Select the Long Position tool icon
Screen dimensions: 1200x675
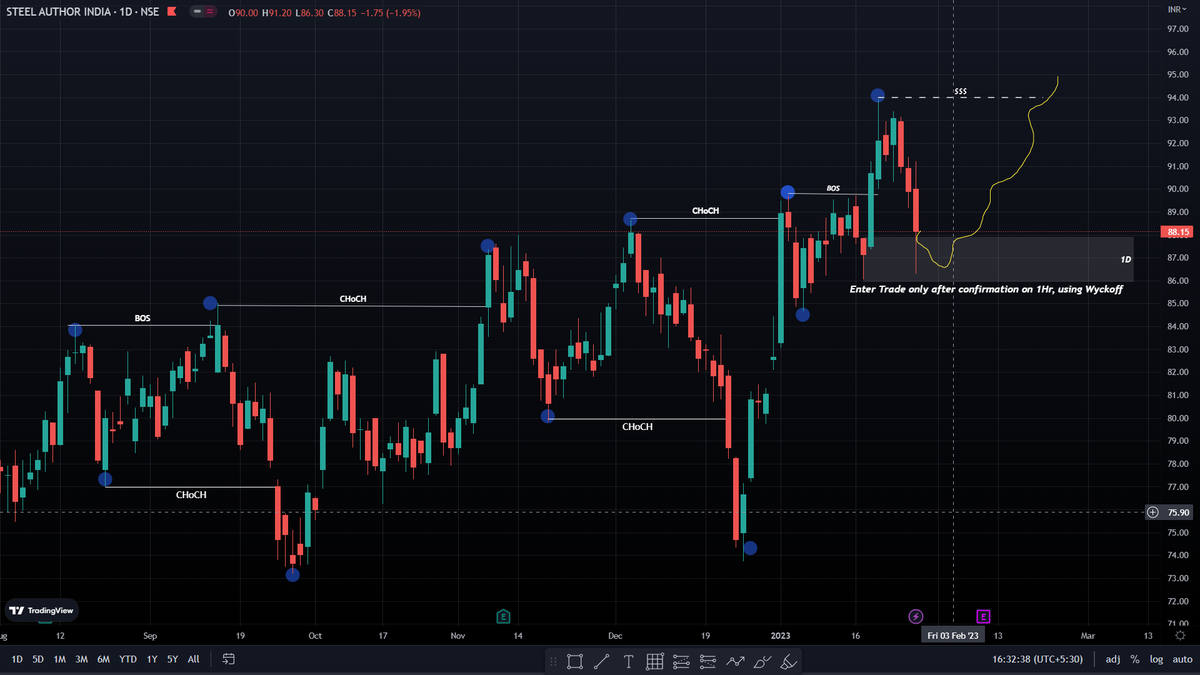(682, 661)
